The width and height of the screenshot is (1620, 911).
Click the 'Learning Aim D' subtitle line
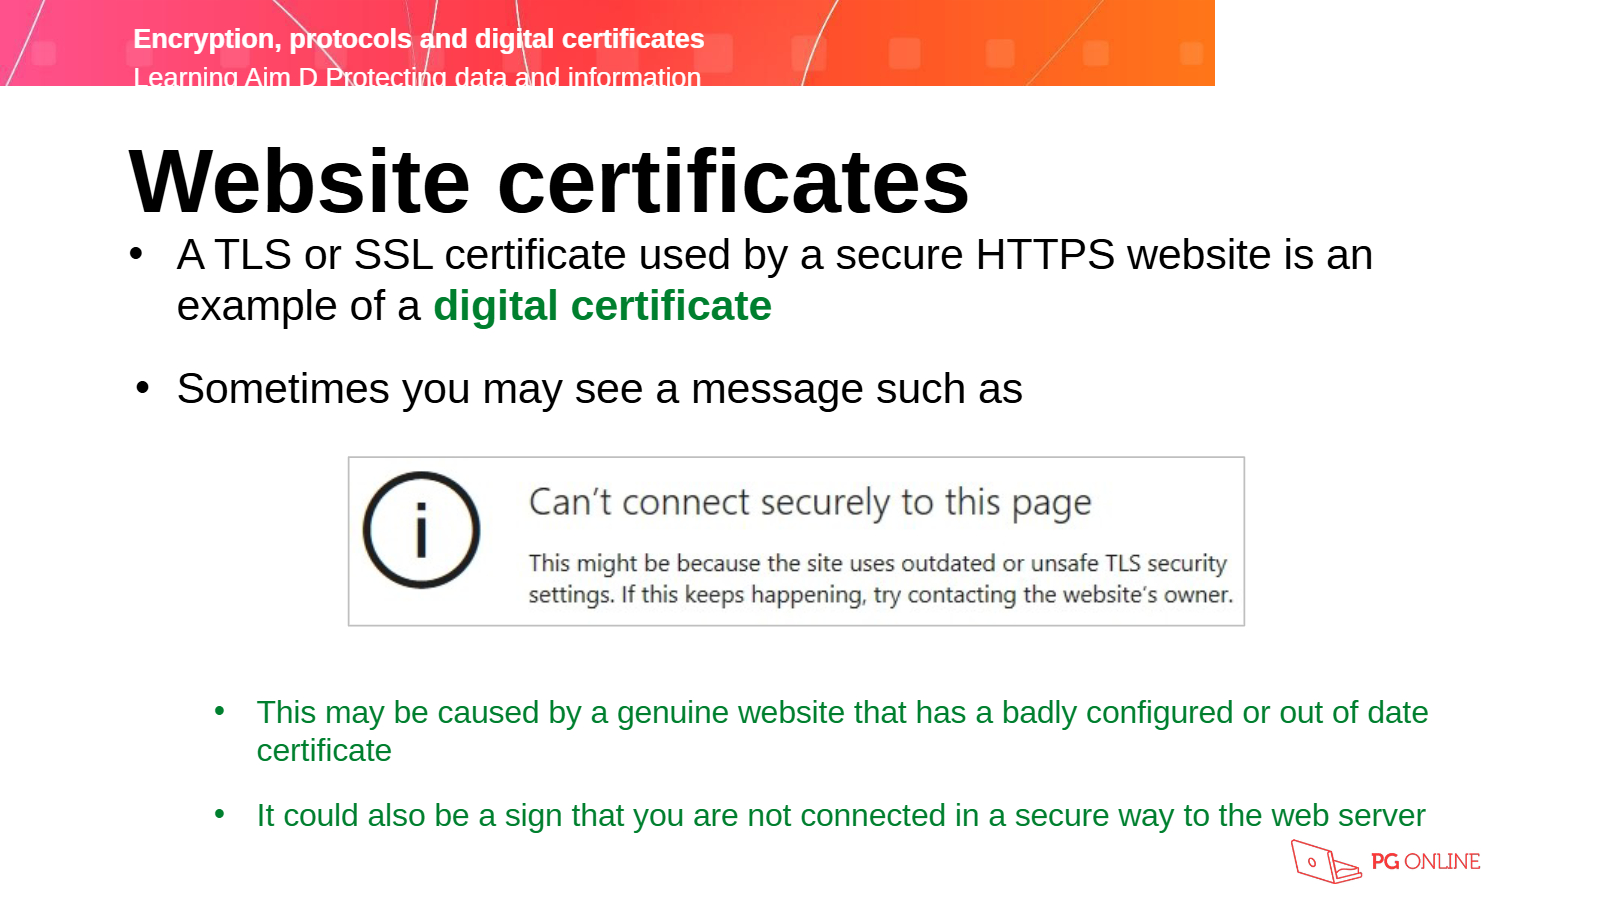(416, 77)
